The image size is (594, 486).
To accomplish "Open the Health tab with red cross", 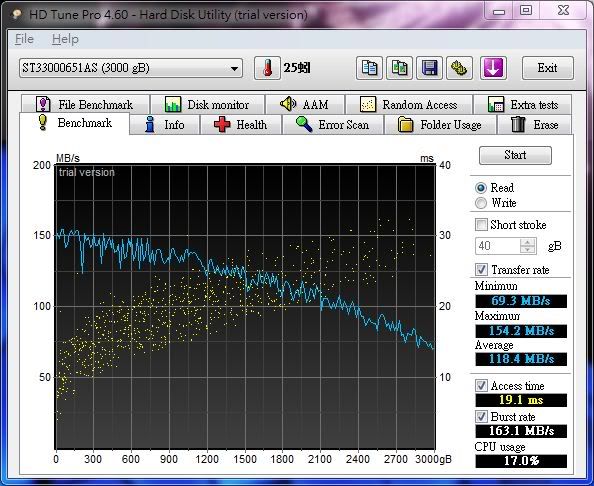I will [x=241, y=125].
